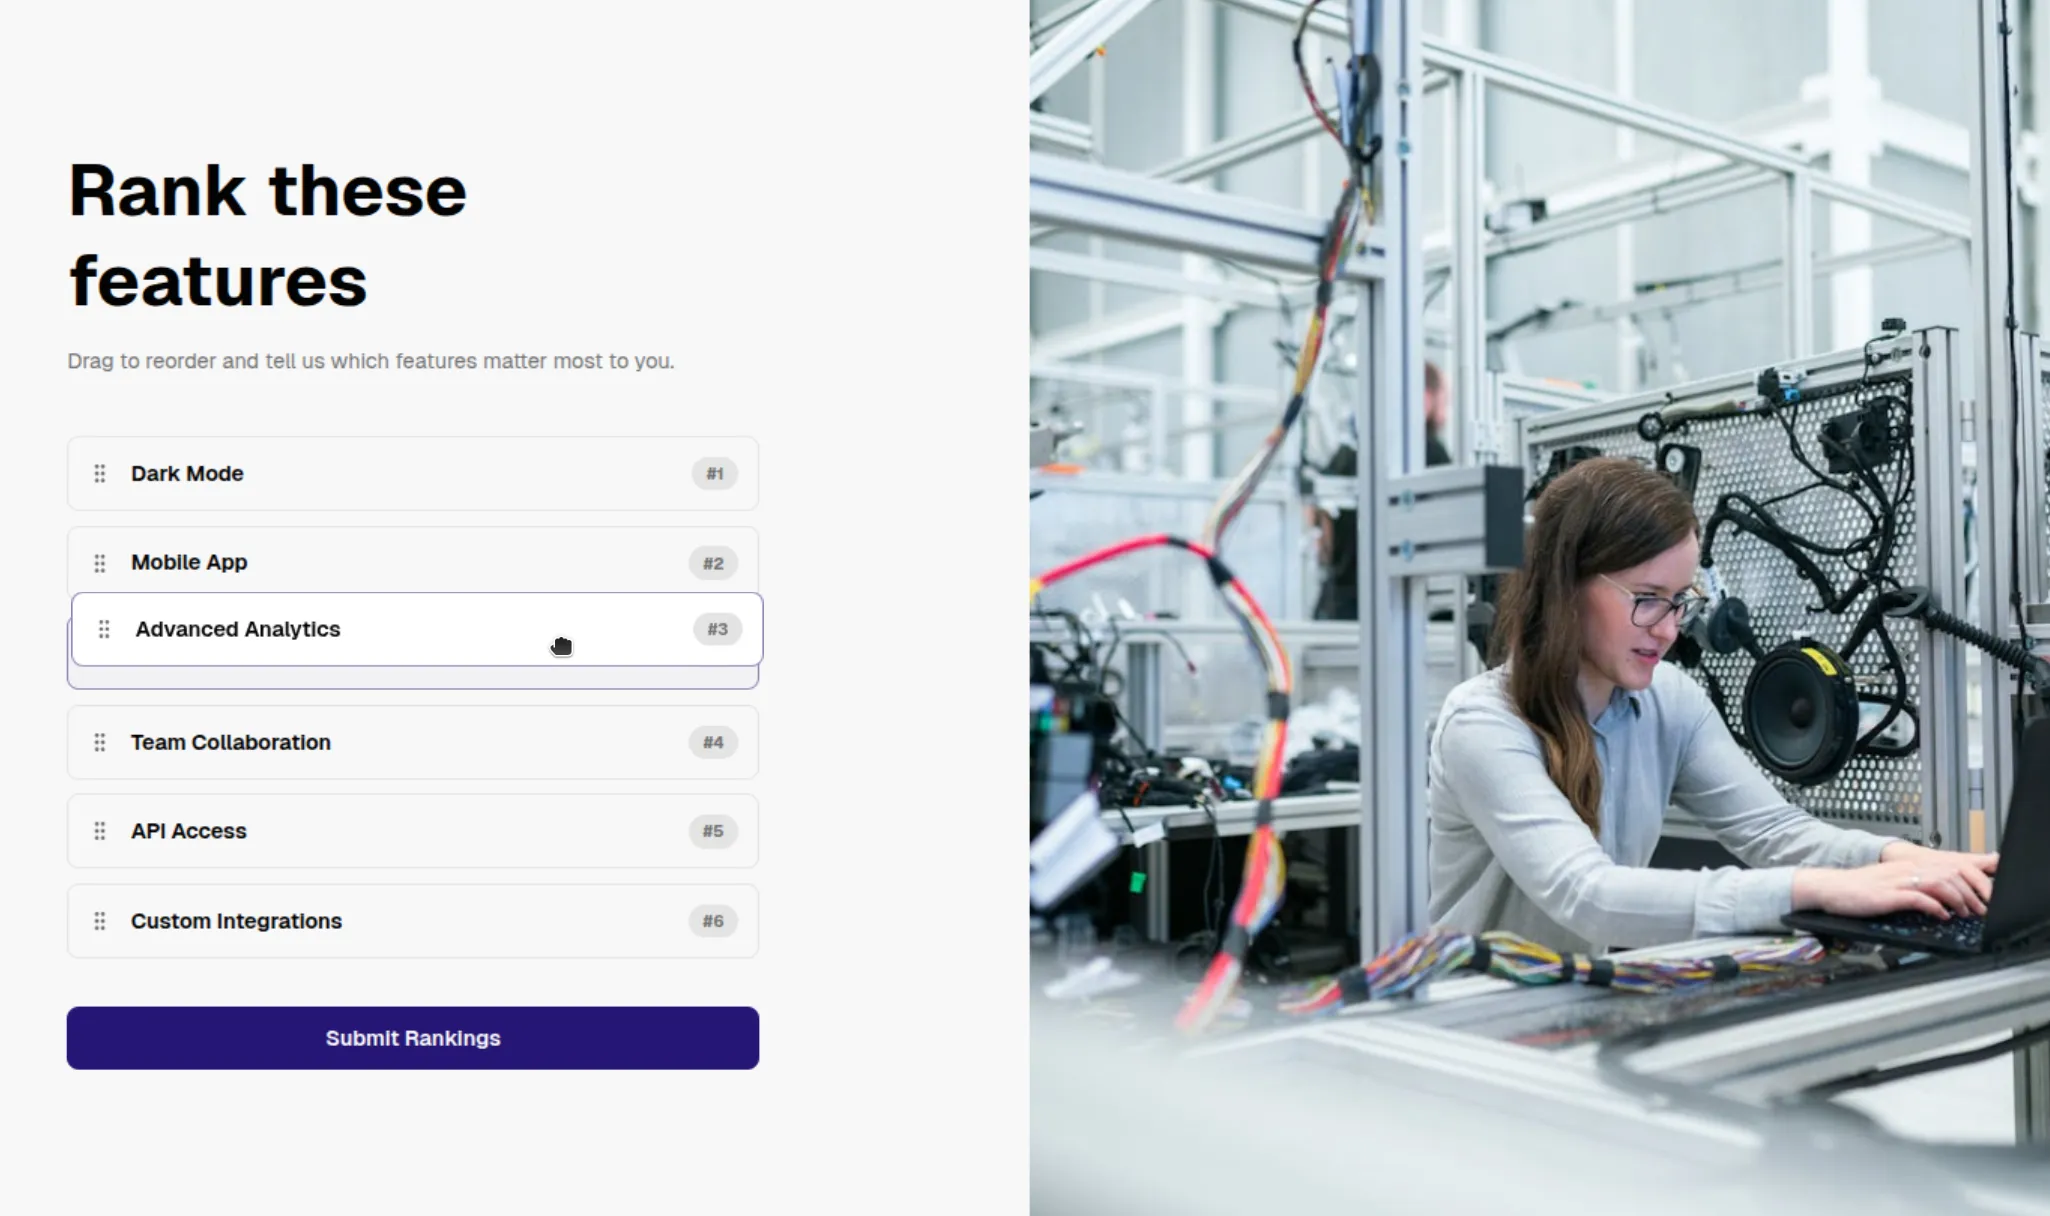Click the #1 rank badge

[714, 474]
